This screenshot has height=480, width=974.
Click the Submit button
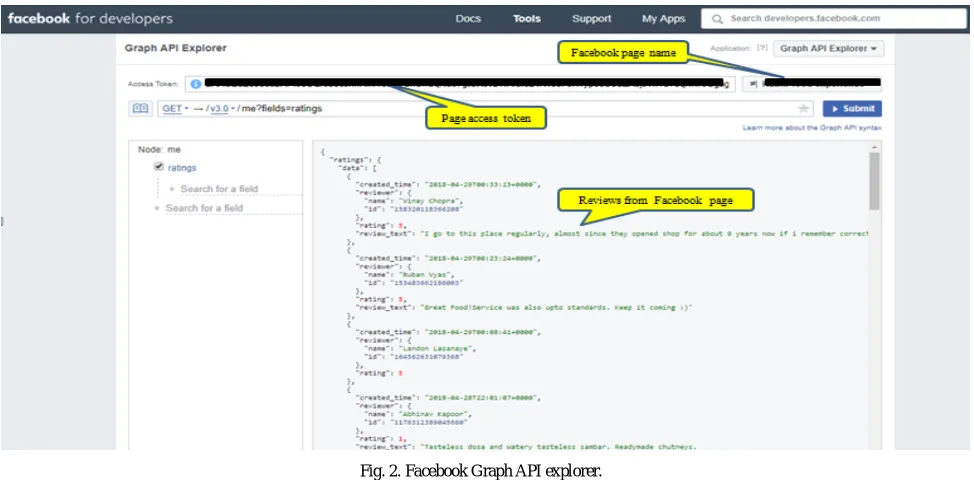pyautogui.click(x=852, y=109)
